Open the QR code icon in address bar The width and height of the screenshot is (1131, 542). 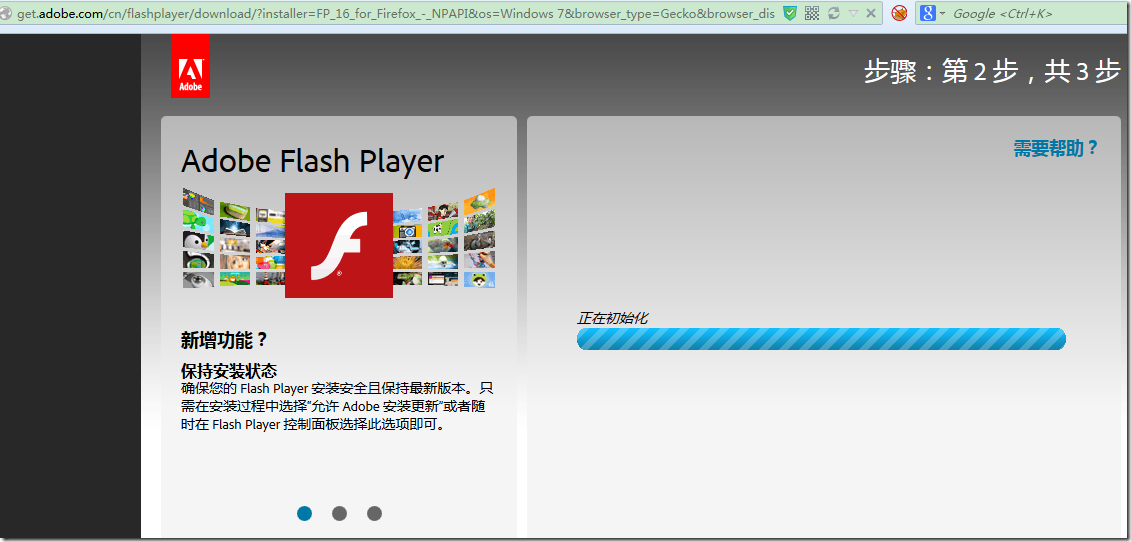812,13
